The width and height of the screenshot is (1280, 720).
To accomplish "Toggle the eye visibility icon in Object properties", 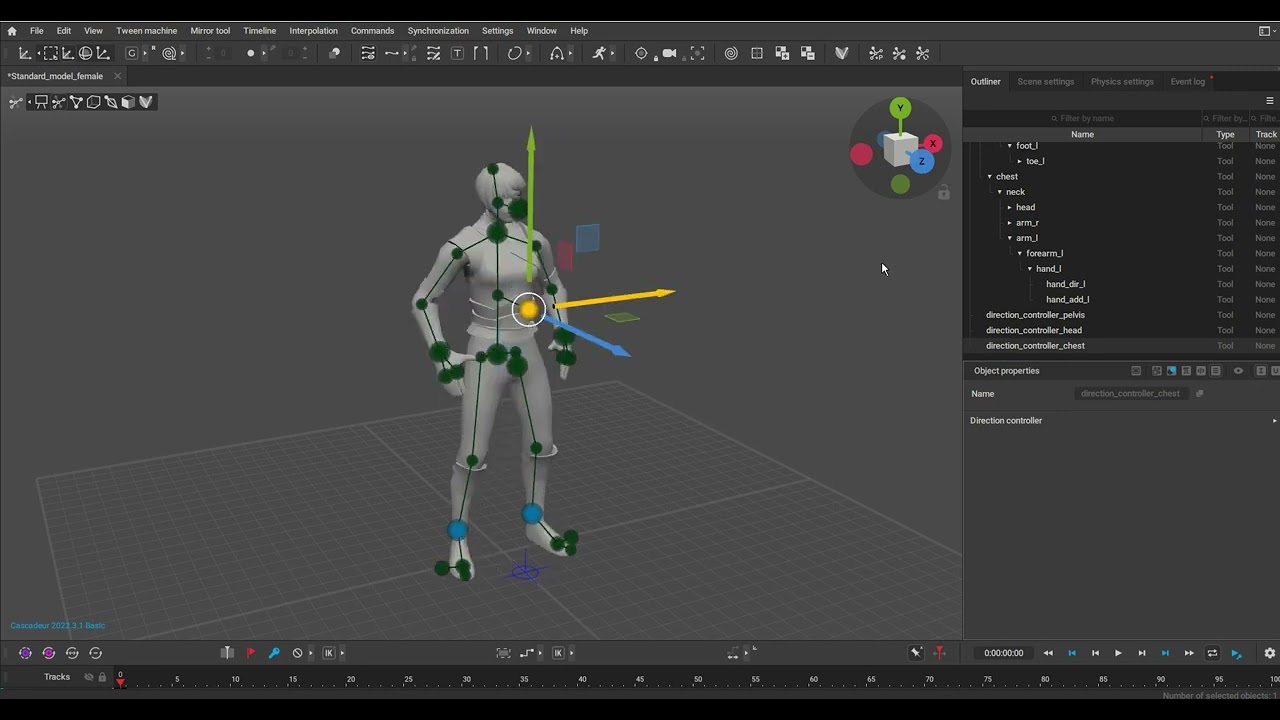I will 1238,371.
